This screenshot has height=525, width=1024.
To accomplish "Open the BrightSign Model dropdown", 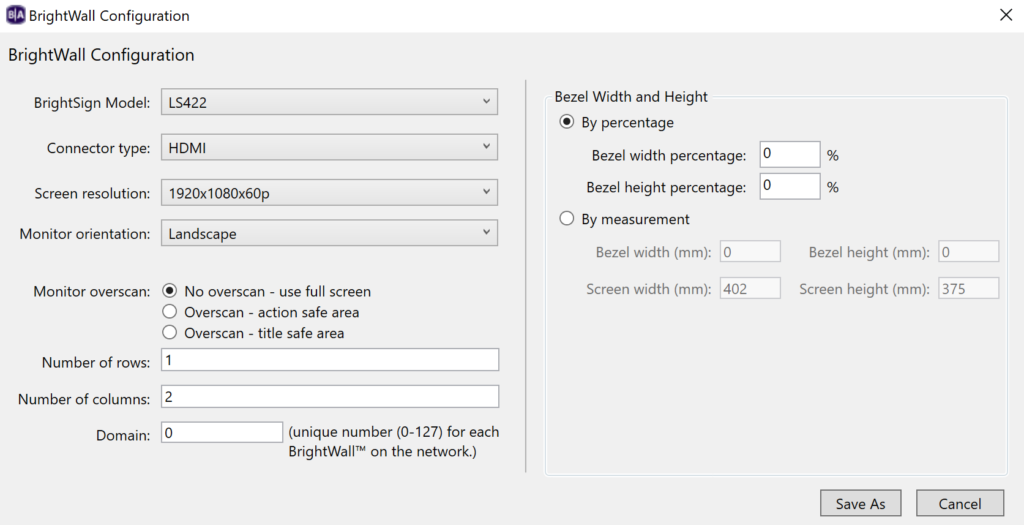I will coord(329,102).
